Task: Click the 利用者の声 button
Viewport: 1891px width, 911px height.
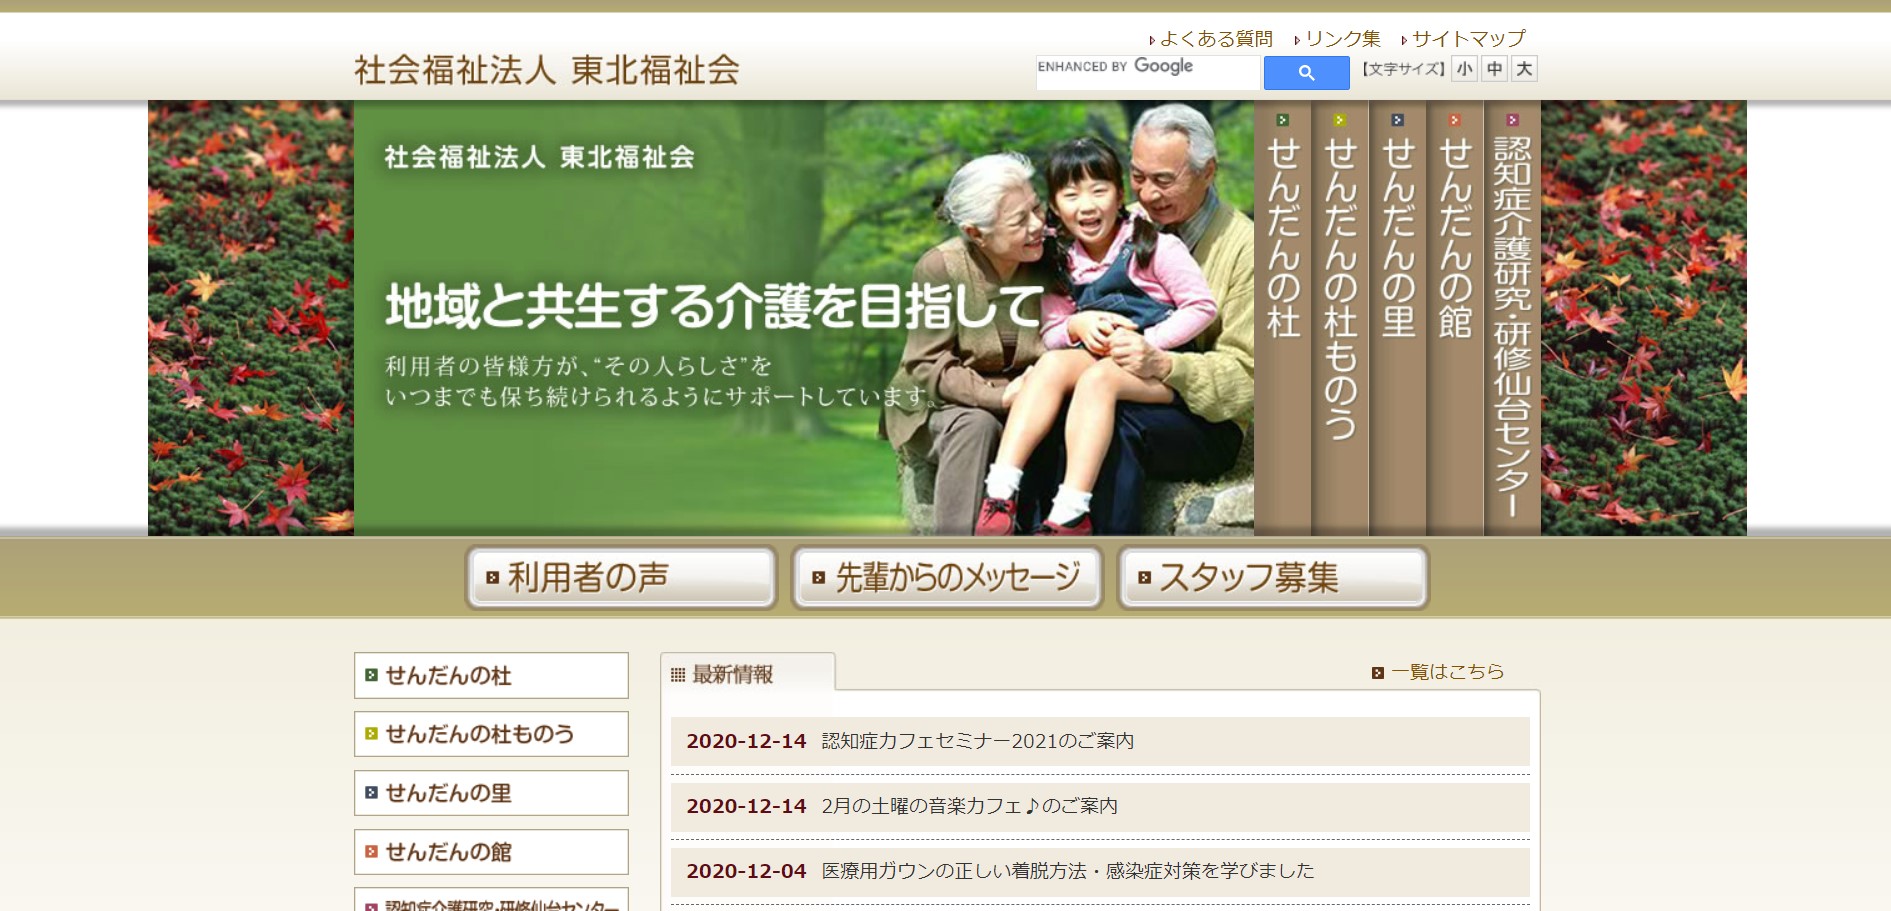Action: (621, 577)
